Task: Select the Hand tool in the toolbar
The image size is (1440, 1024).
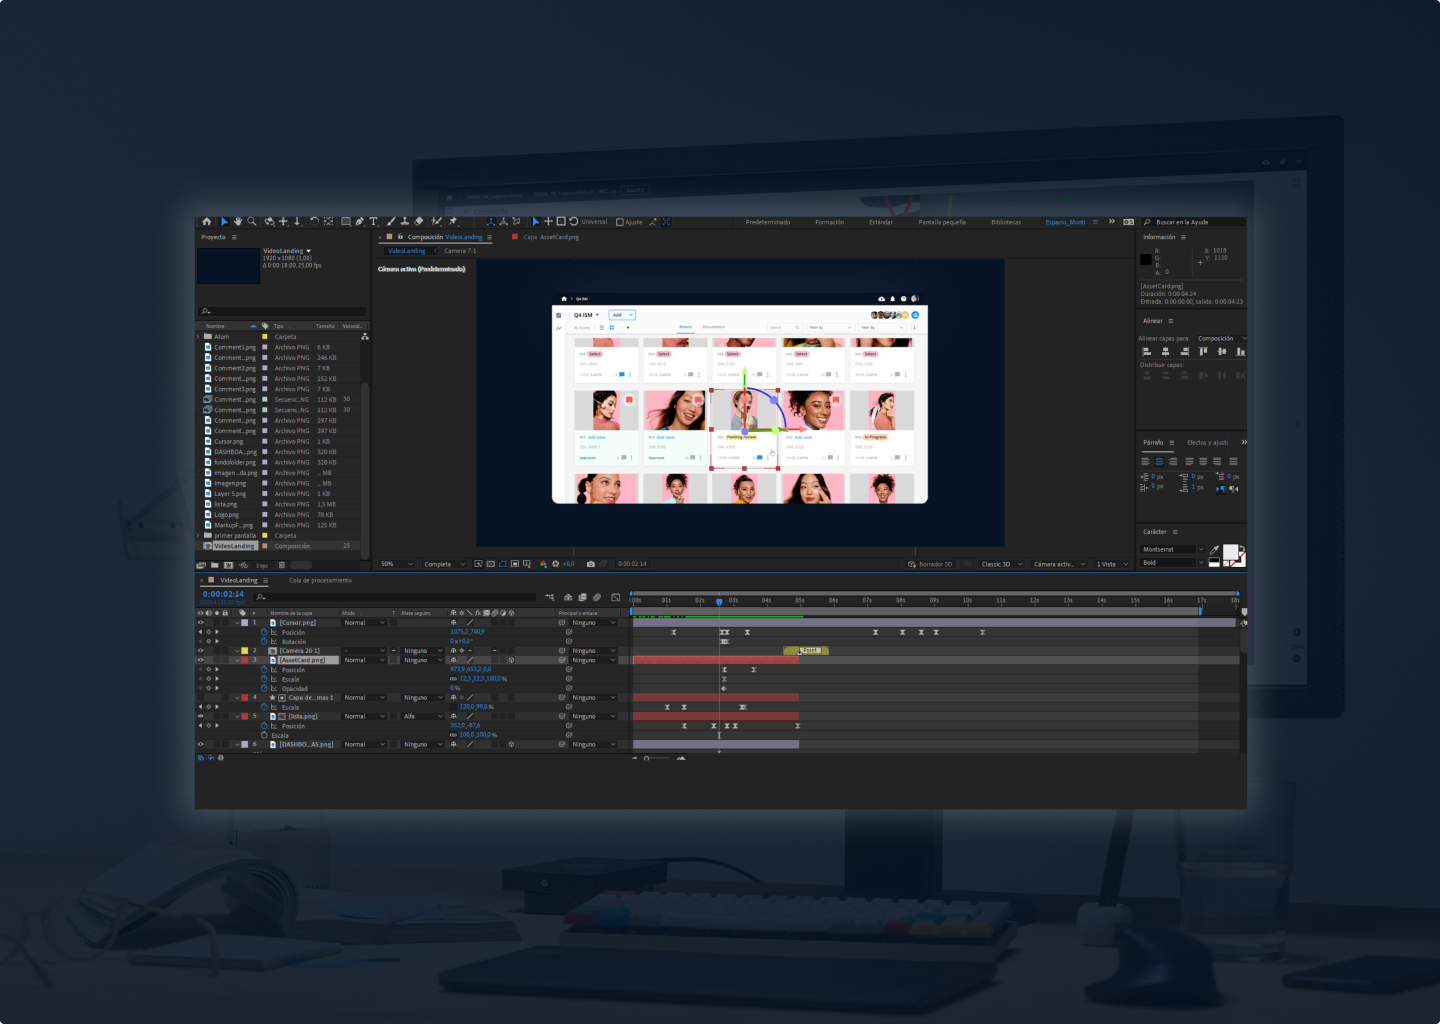Action: coord(238,222)
